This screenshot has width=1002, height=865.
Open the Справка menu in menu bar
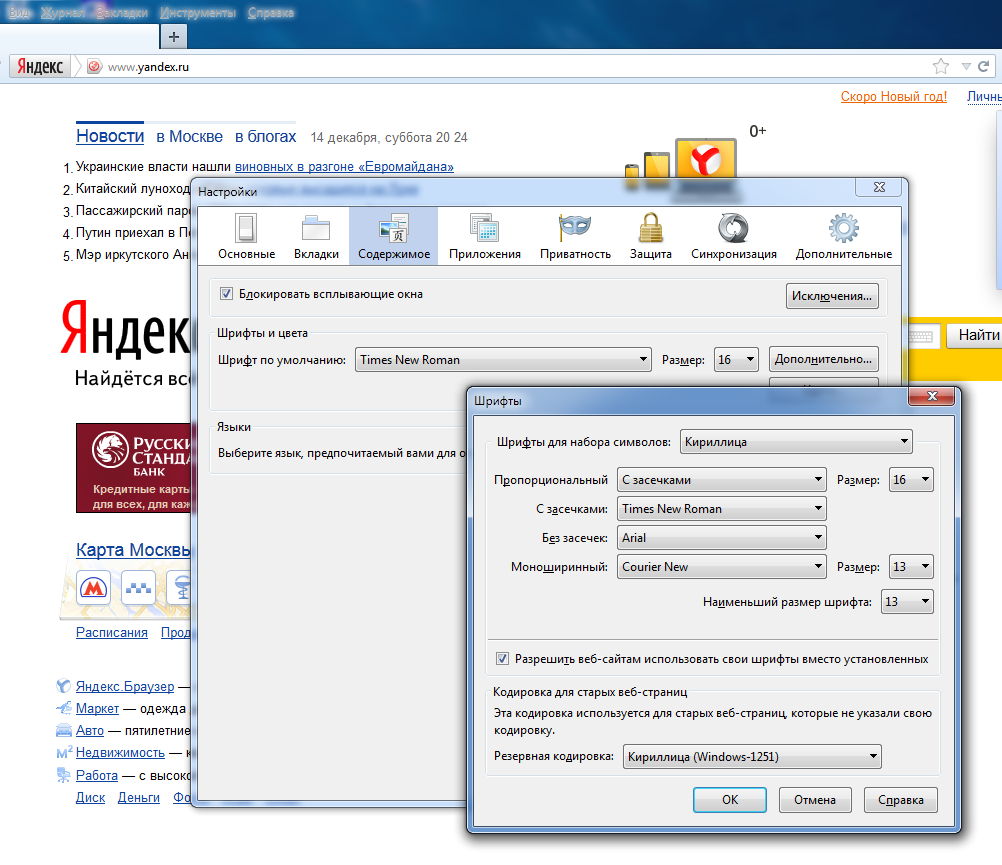271,12
